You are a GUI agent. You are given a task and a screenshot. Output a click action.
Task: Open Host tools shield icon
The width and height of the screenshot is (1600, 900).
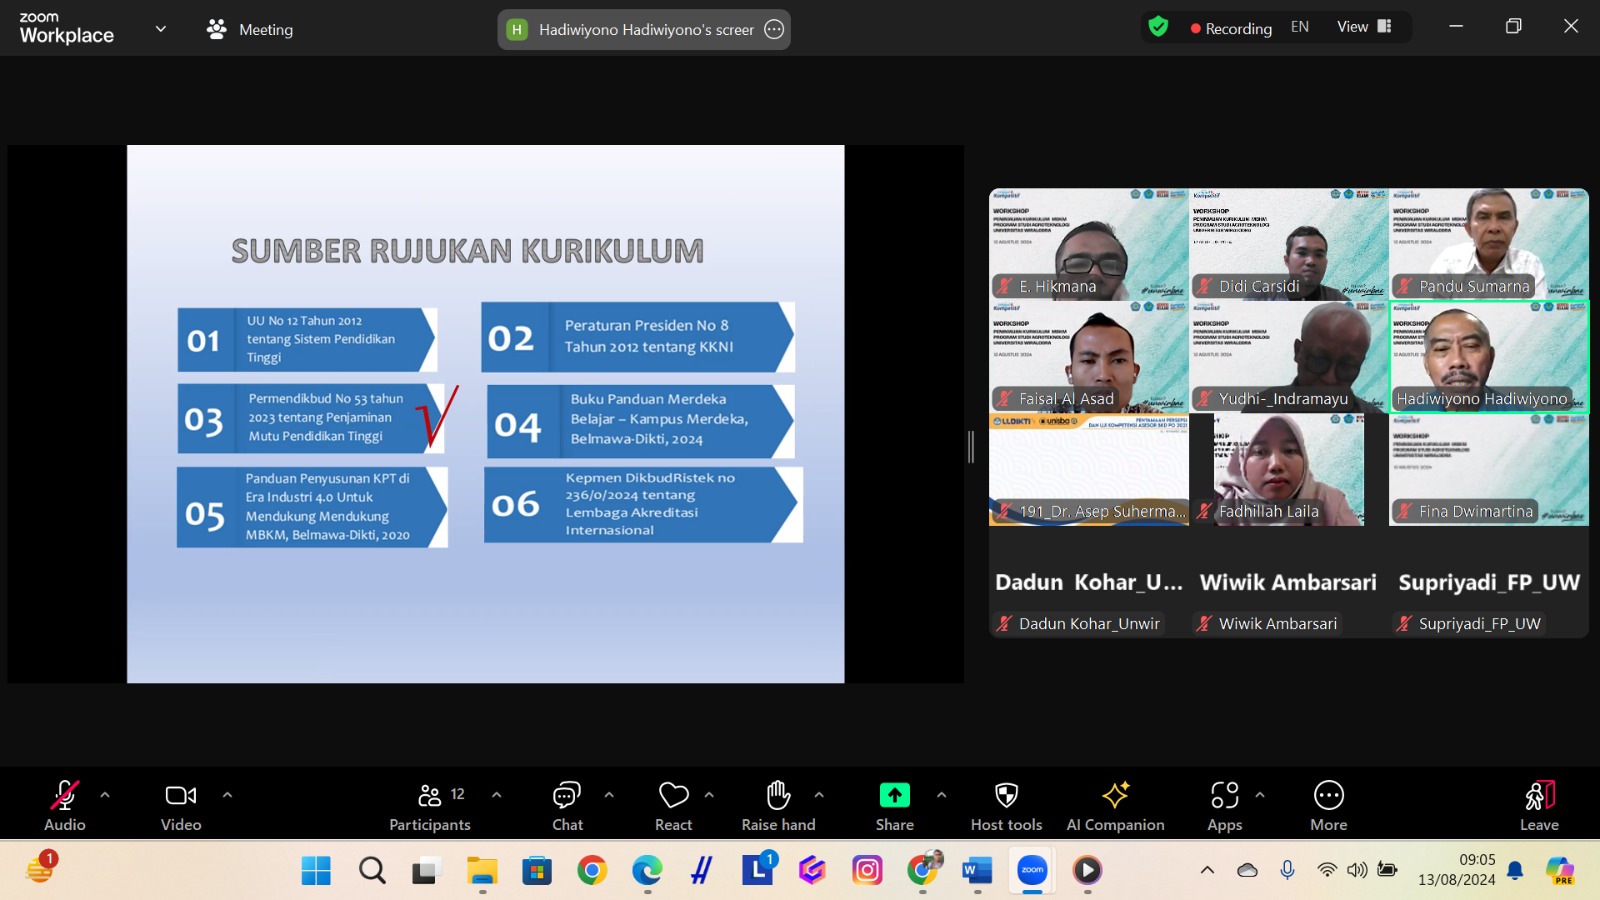click(x=1006, y=804)
